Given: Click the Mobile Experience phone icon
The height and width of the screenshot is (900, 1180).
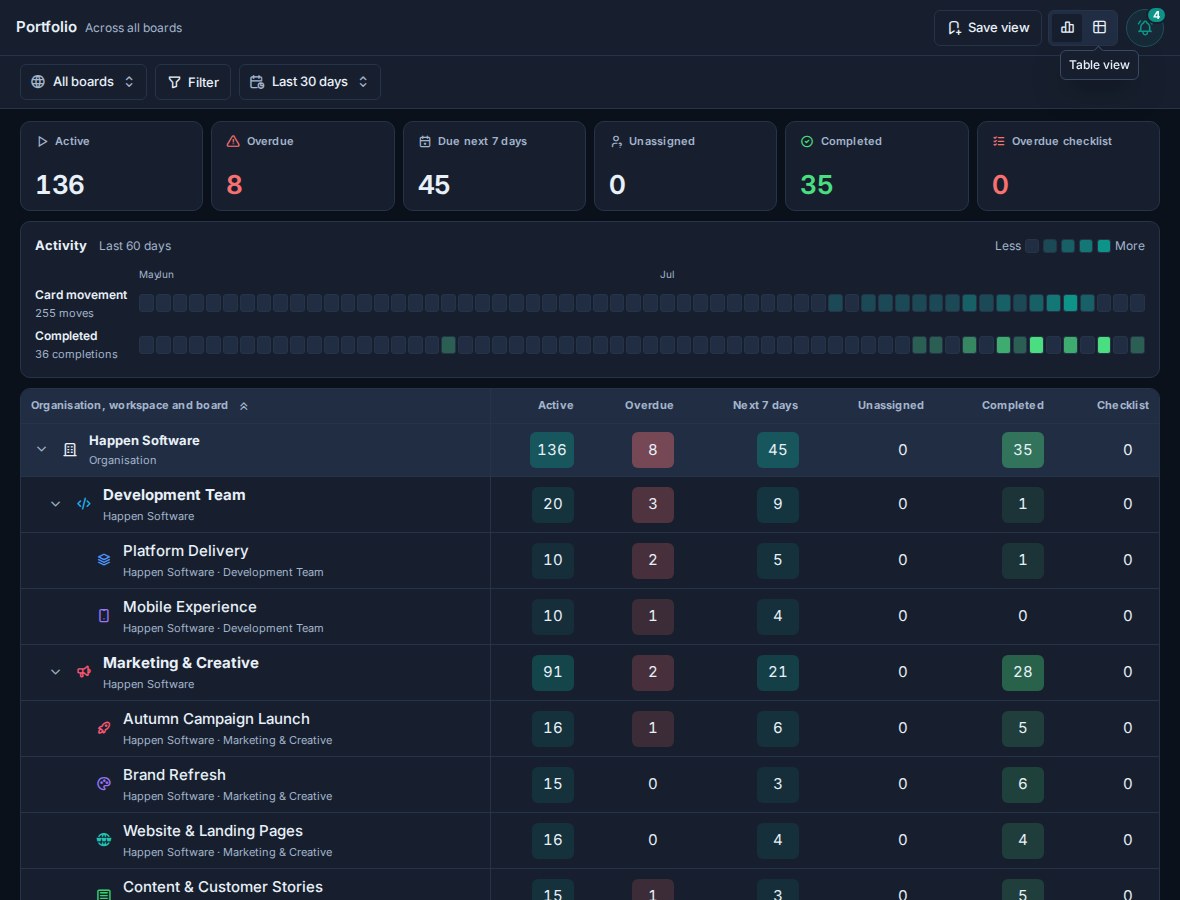Looking at the screenshot, I should coord(104,616).
